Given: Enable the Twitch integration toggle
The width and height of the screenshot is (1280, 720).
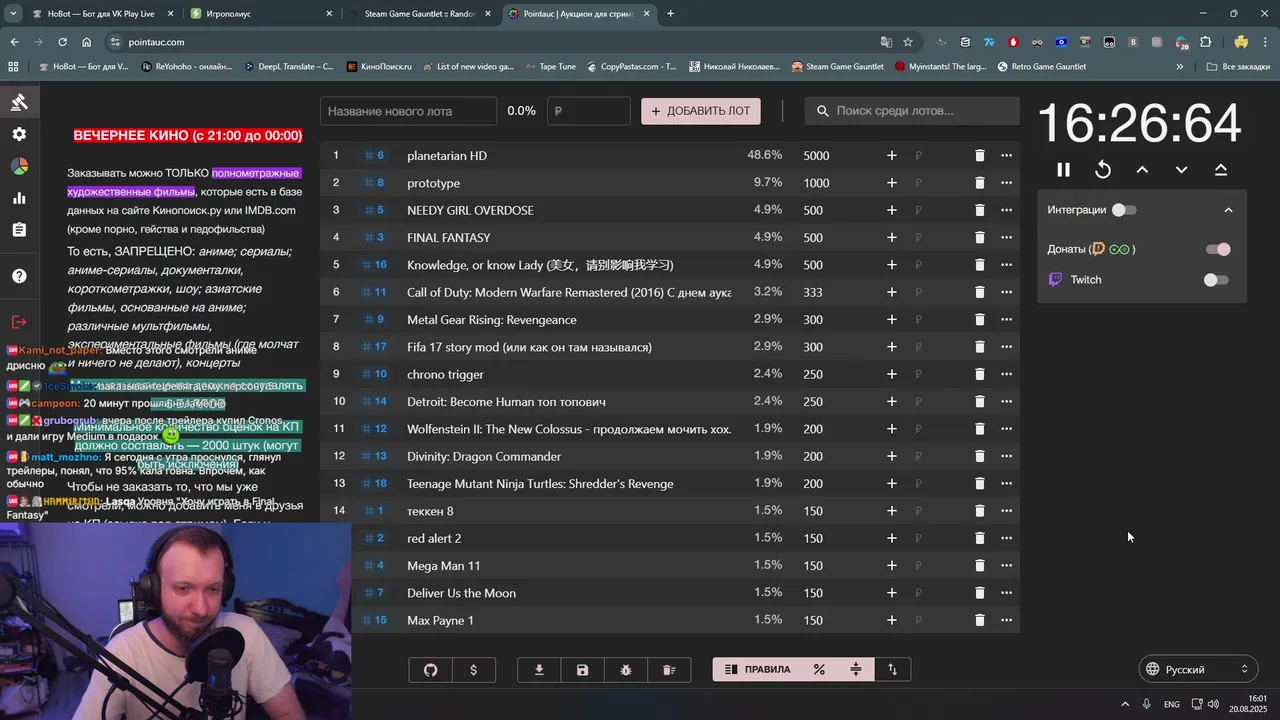Looking at the screenshot, I should pos(1216,280).
